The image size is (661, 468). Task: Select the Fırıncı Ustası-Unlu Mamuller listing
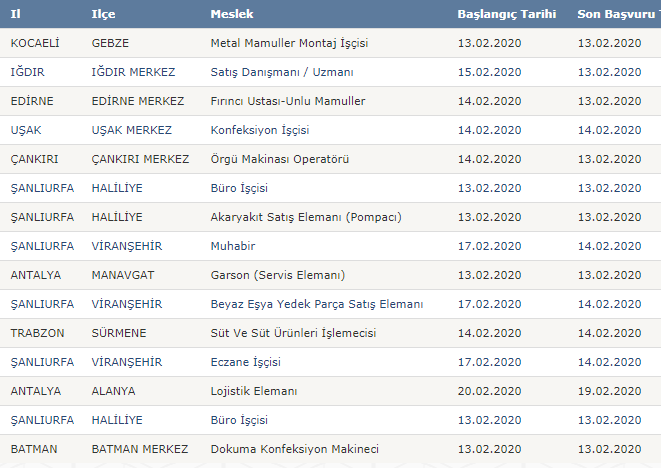(288, 101)
